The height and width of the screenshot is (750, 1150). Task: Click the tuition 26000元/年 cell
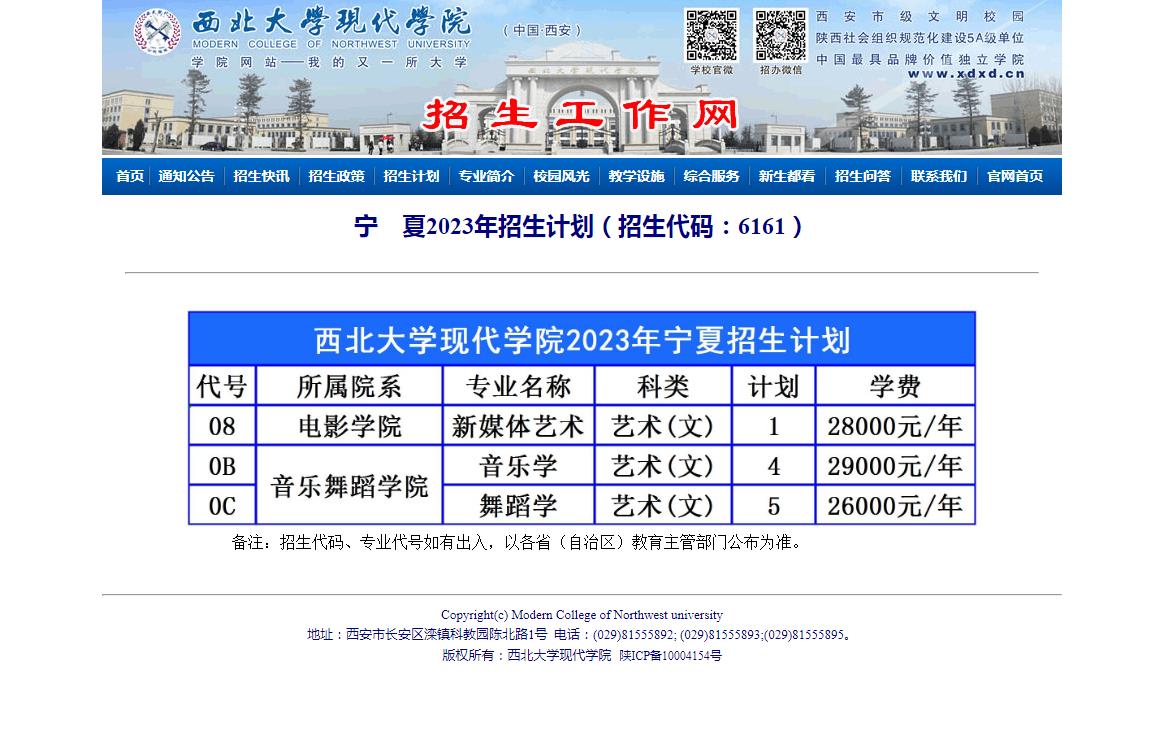pyautogui.click(x=895, y=506)
